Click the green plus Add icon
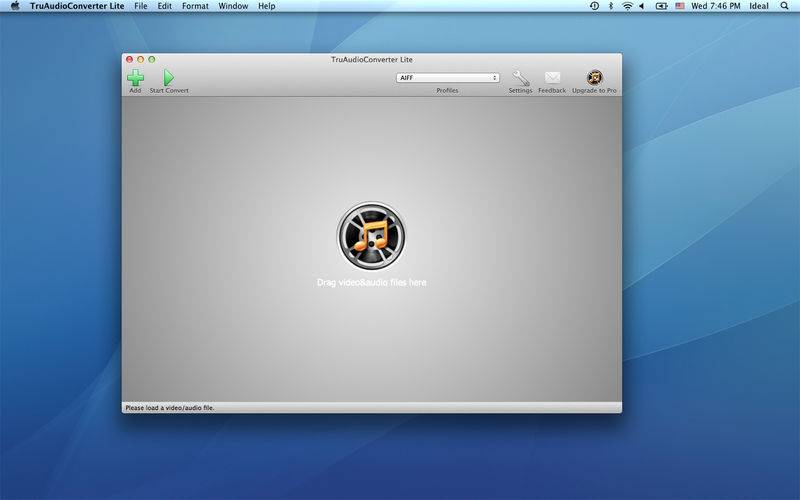Screen dimensions: 800x500 [x=135, y=78]
